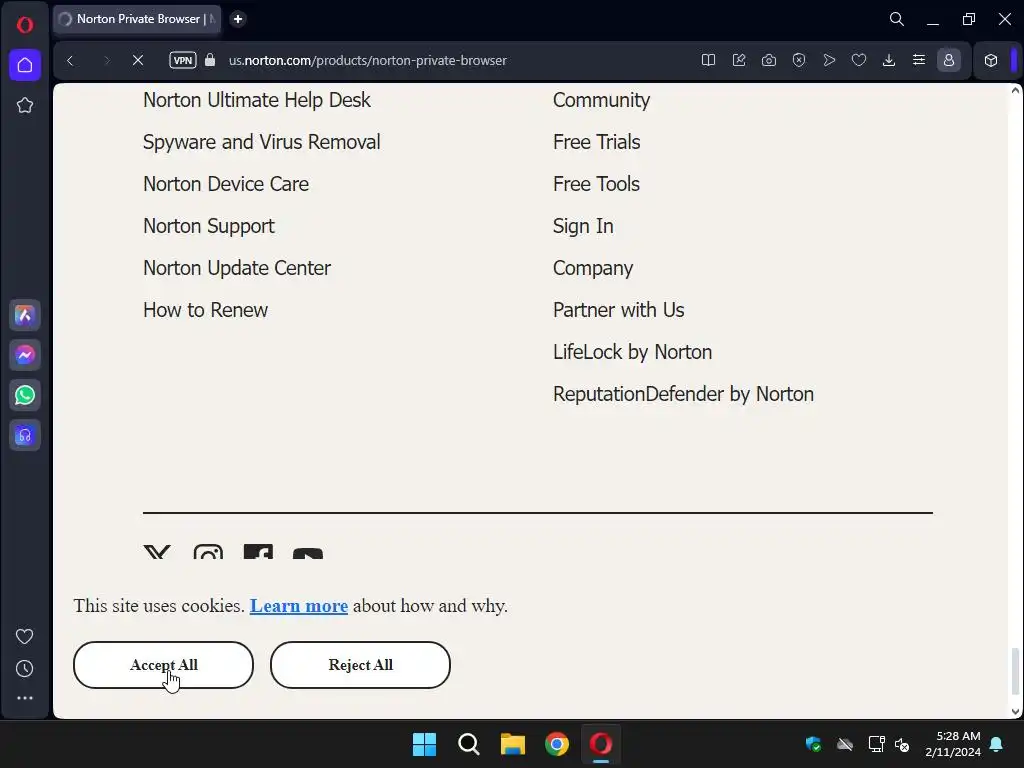This screenshot has width=1024, height=768.
Task: View site security lock information
Action: (210, 60)
